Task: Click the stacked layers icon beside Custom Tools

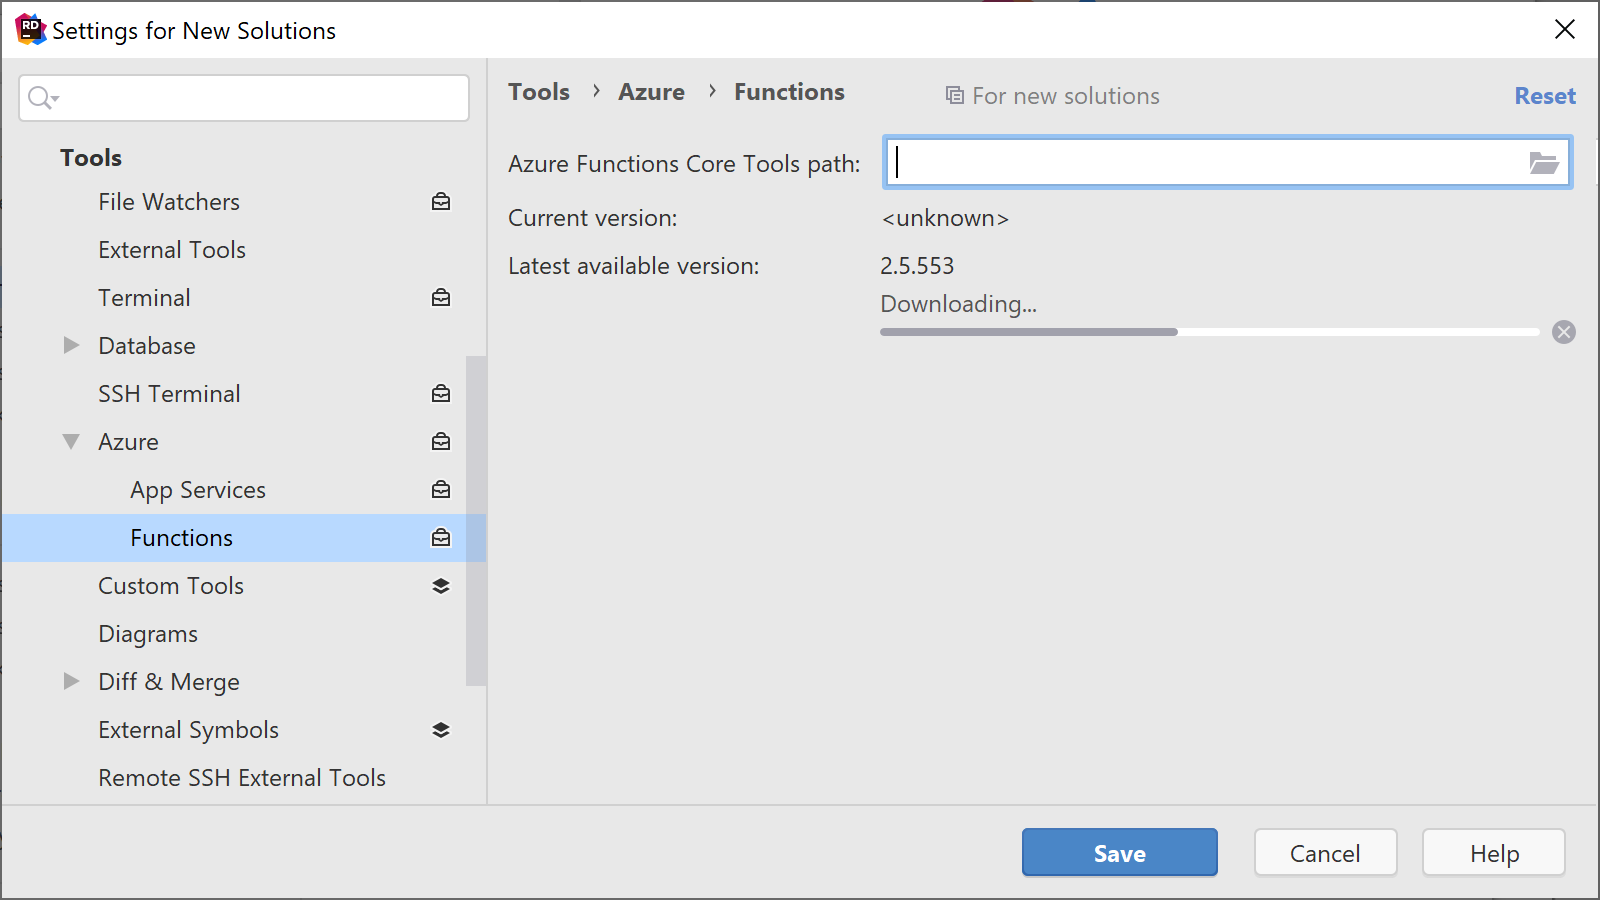Action: click(x=441, y=586)
